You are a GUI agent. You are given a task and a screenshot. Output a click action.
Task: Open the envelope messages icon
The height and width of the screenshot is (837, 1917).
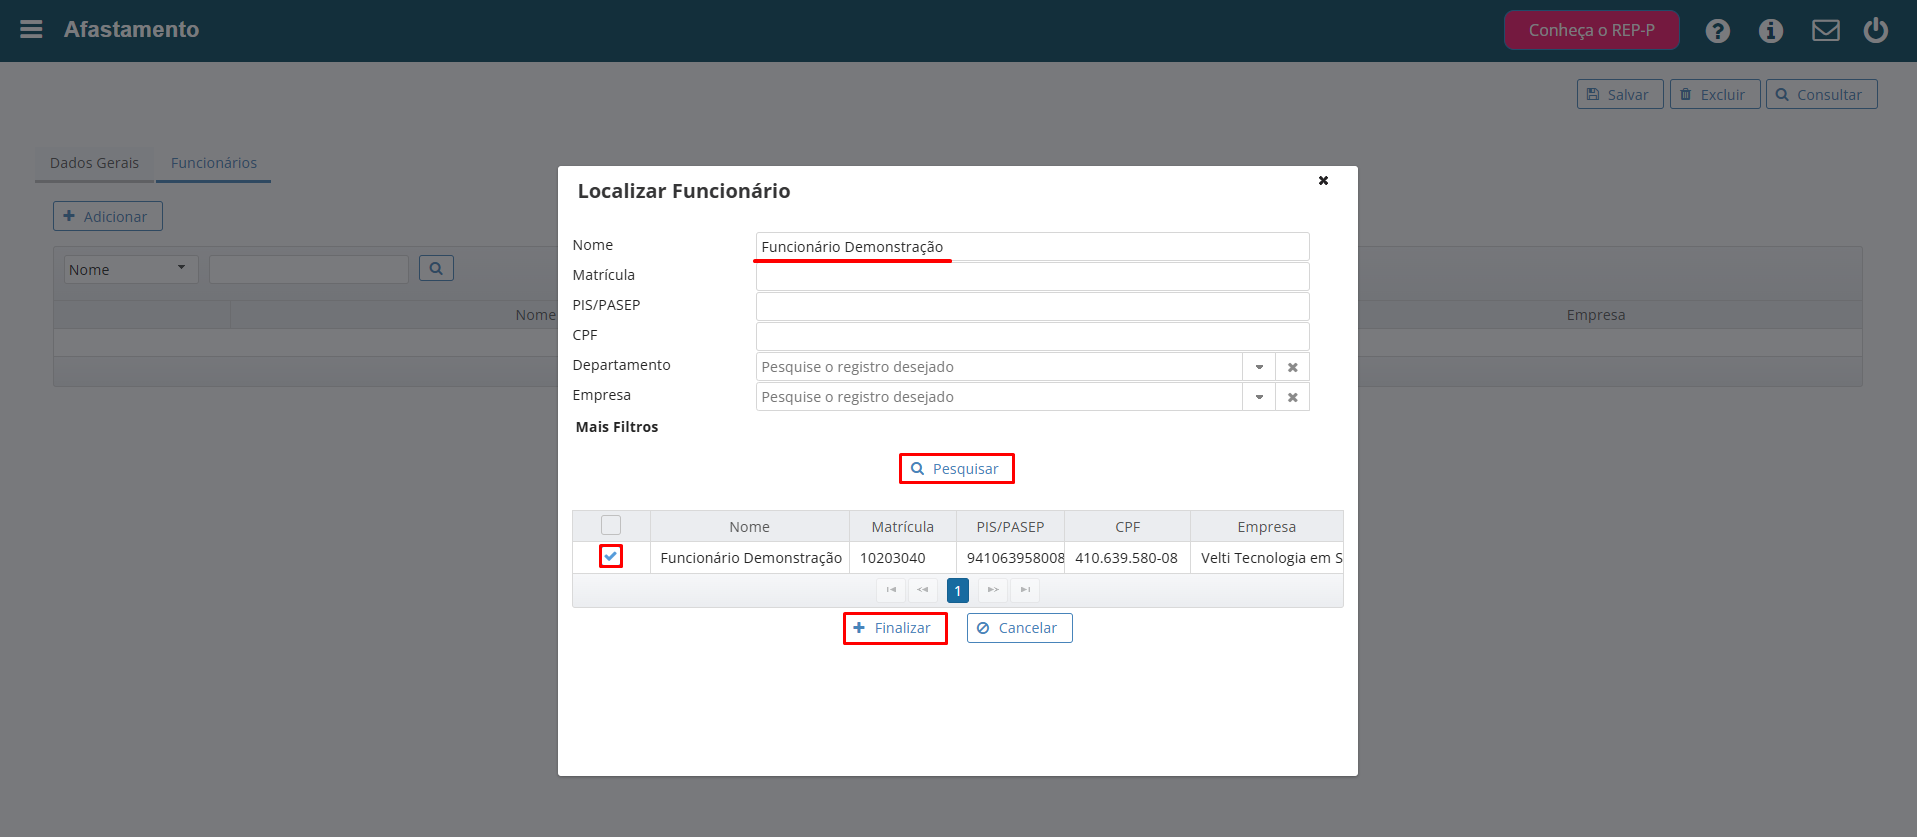tap(1826, 31)
